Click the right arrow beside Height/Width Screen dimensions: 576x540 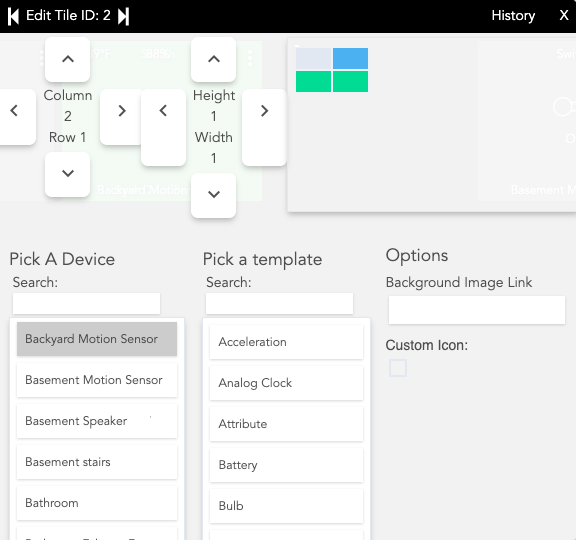click(x=264, y=127)
